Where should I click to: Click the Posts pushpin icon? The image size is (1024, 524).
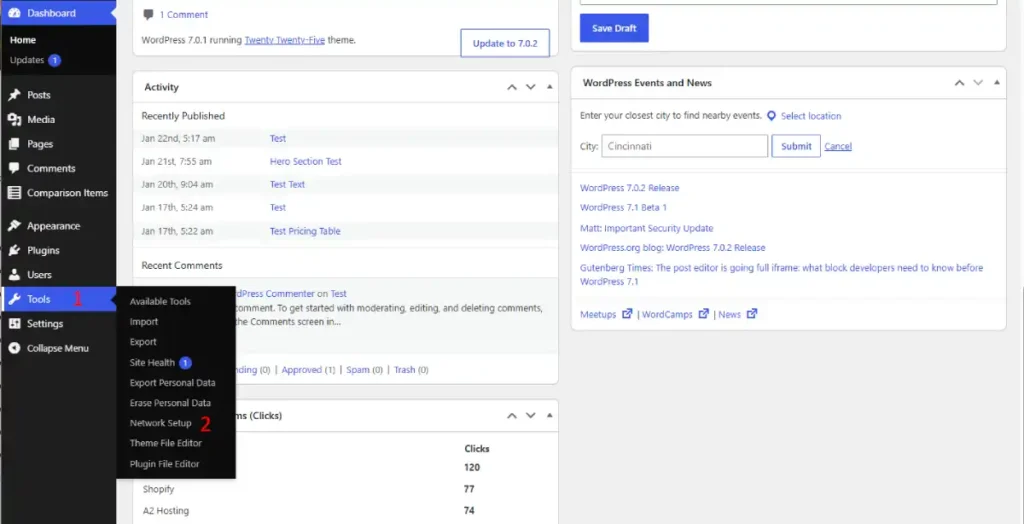click(14, 95)
